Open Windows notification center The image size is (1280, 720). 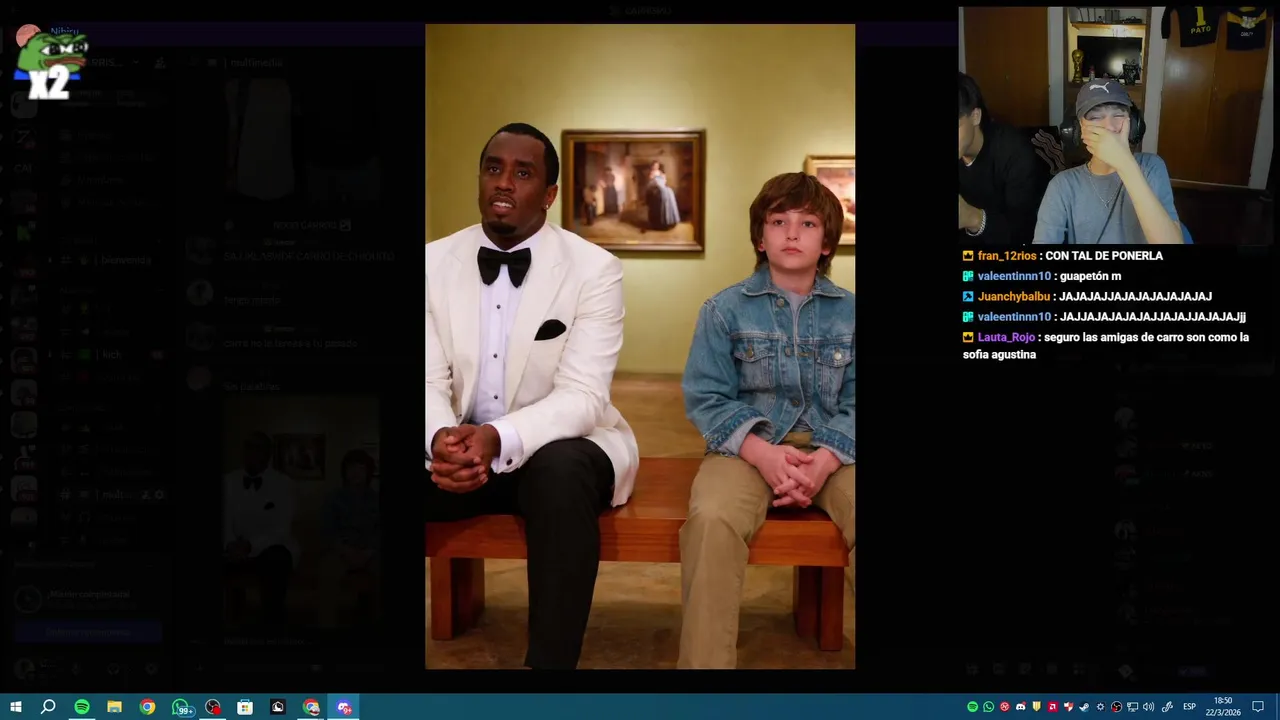pos(1258,707)
